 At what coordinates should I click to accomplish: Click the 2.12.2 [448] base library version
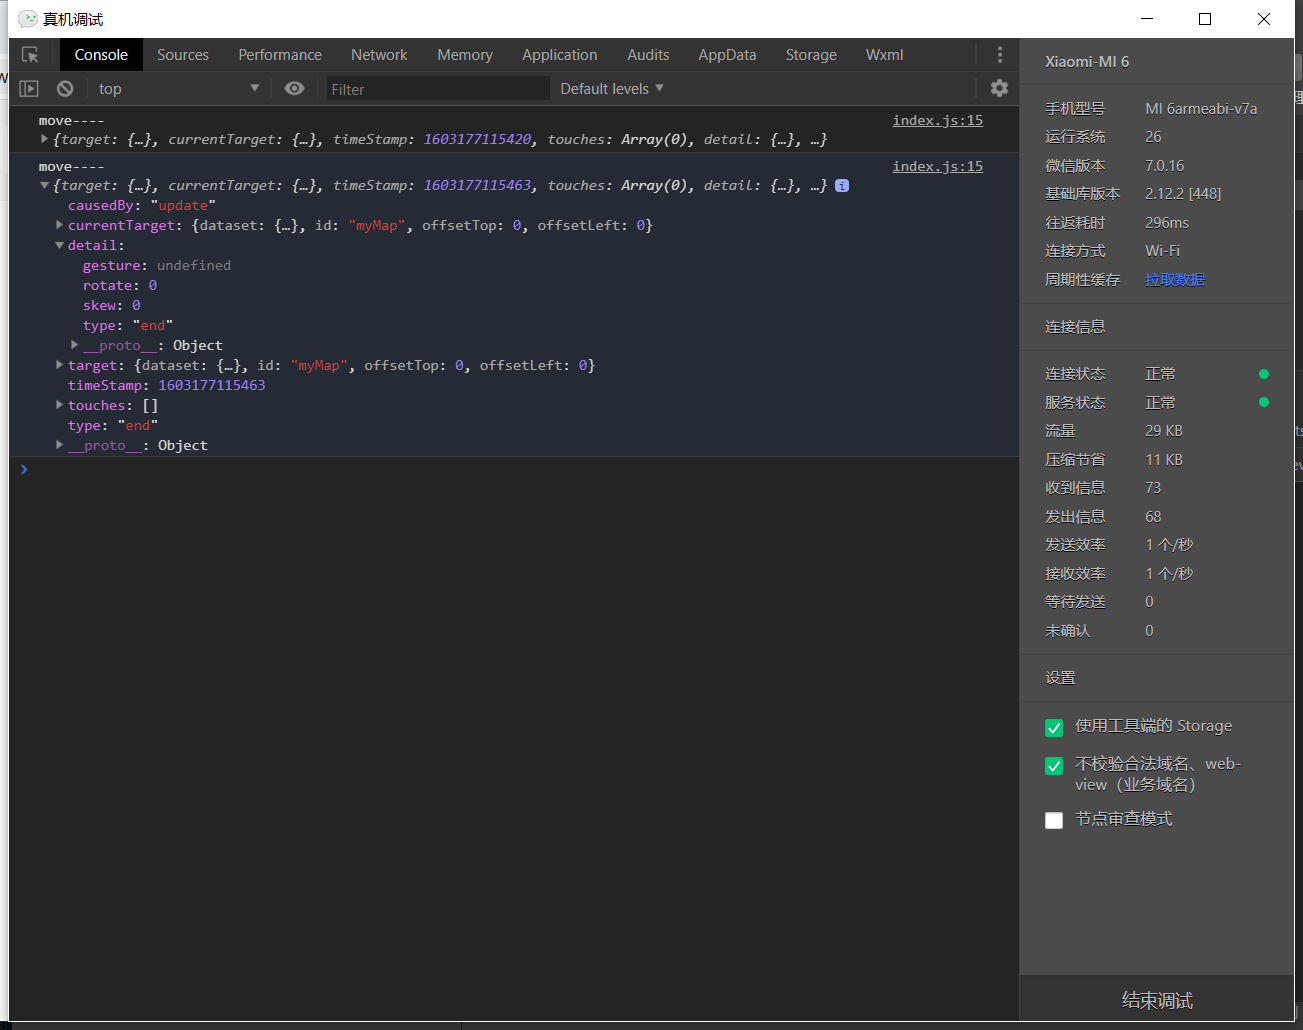(1183, 194)
